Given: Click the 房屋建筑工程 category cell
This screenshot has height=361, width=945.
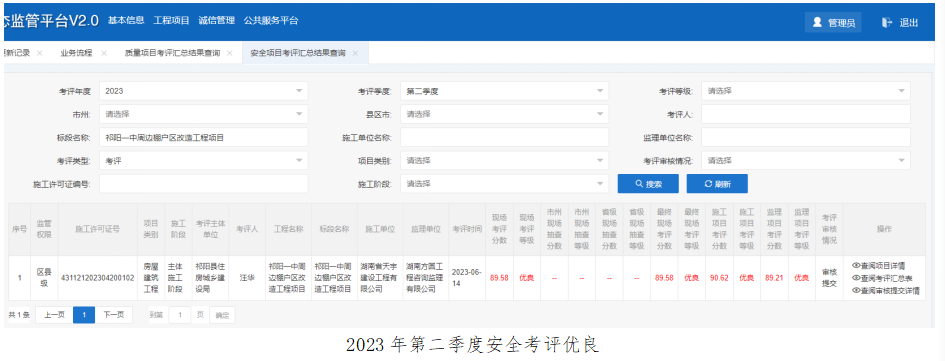Looking at the screenshot, I should [x=151, y=278].
